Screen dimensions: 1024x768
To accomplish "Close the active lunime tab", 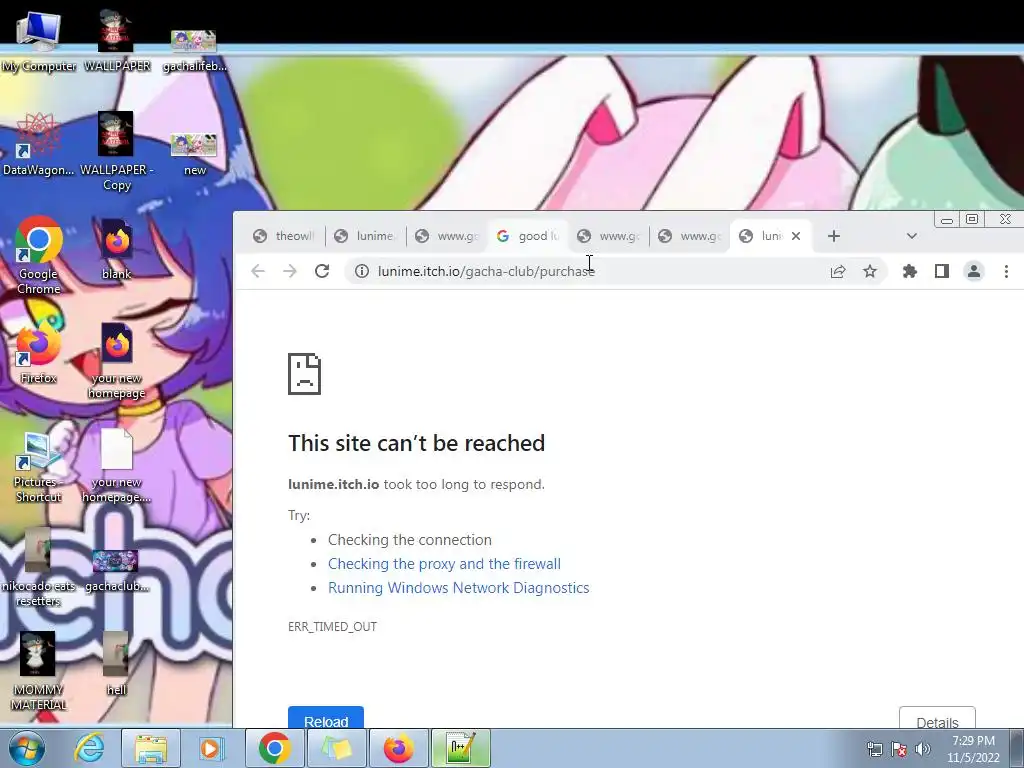I will tap(796, 236).
